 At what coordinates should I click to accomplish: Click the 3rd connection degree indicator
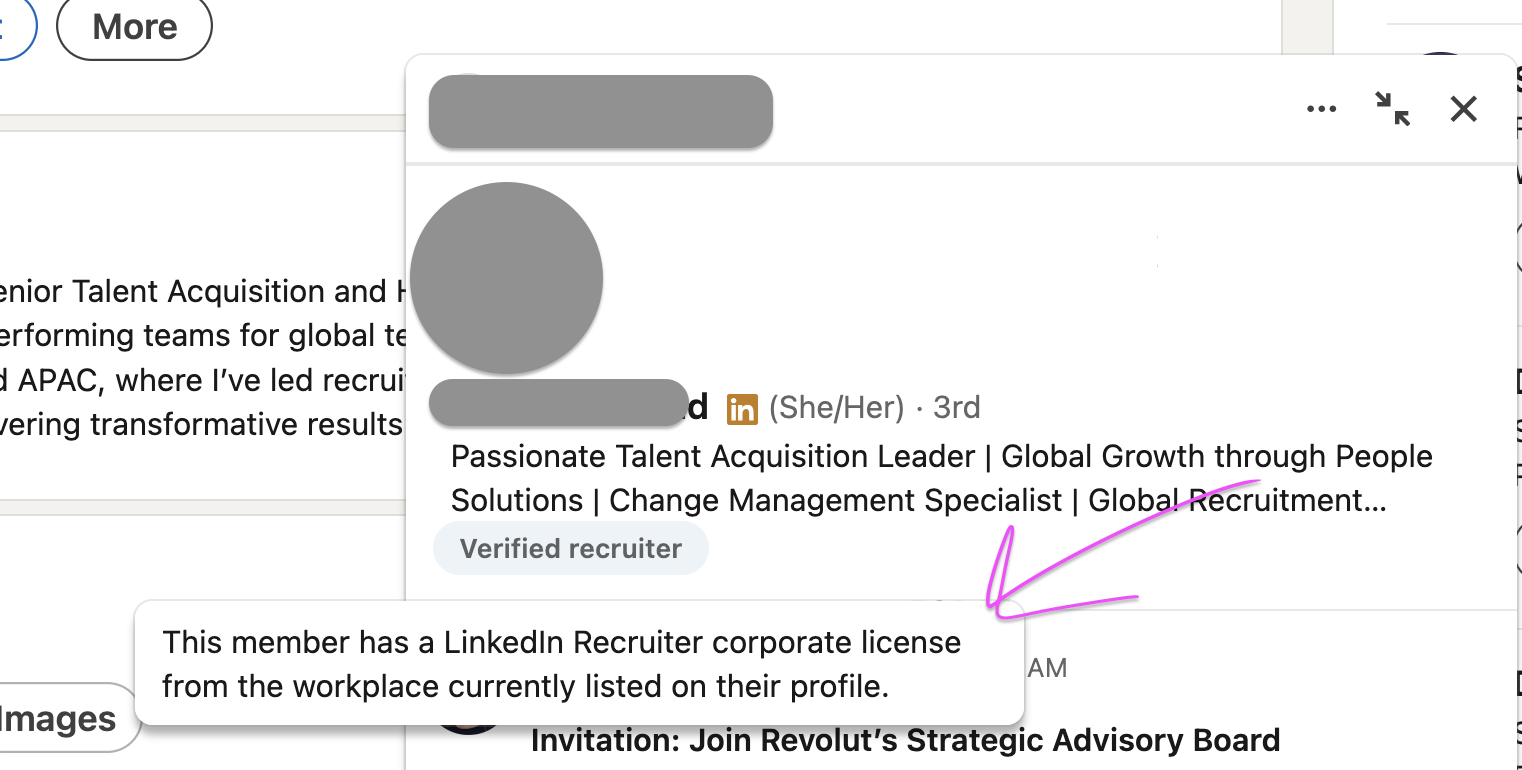tap(956, 408)
